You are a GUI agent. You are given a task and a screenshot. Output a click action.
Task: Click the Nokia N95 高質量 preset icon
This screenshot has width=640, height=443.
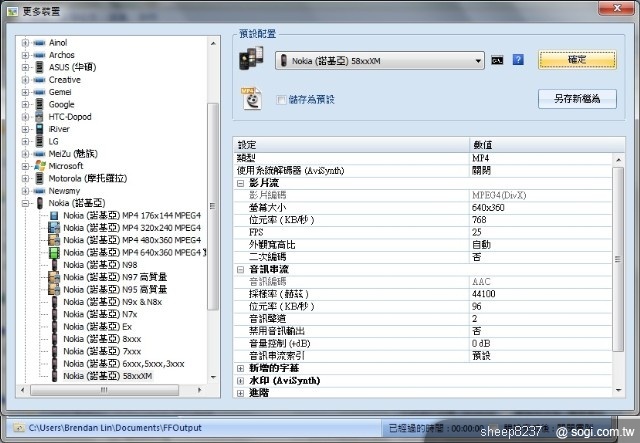point(54,289)
